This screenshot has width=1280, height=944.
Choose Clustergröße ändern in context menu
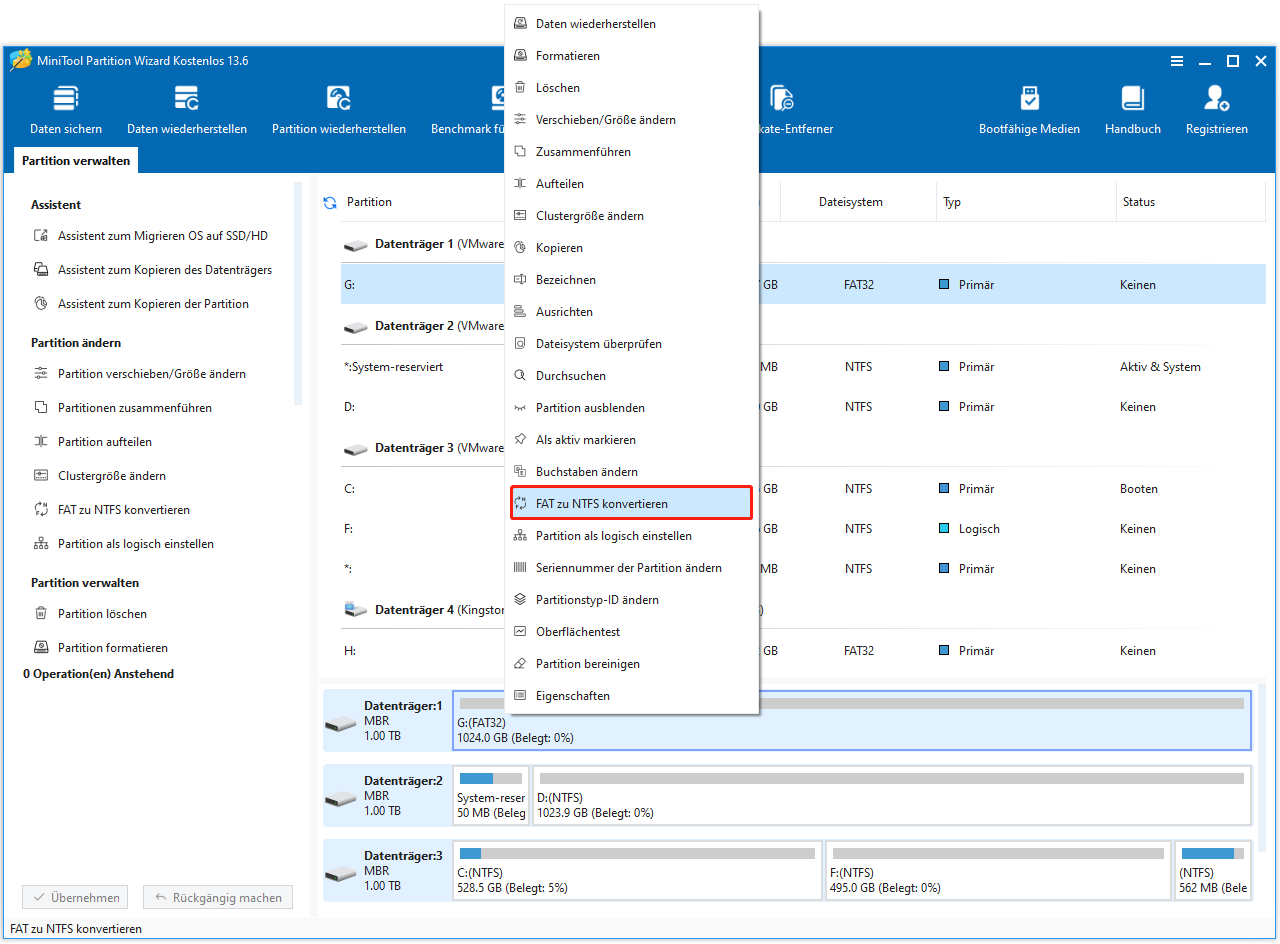click(631, 216)
